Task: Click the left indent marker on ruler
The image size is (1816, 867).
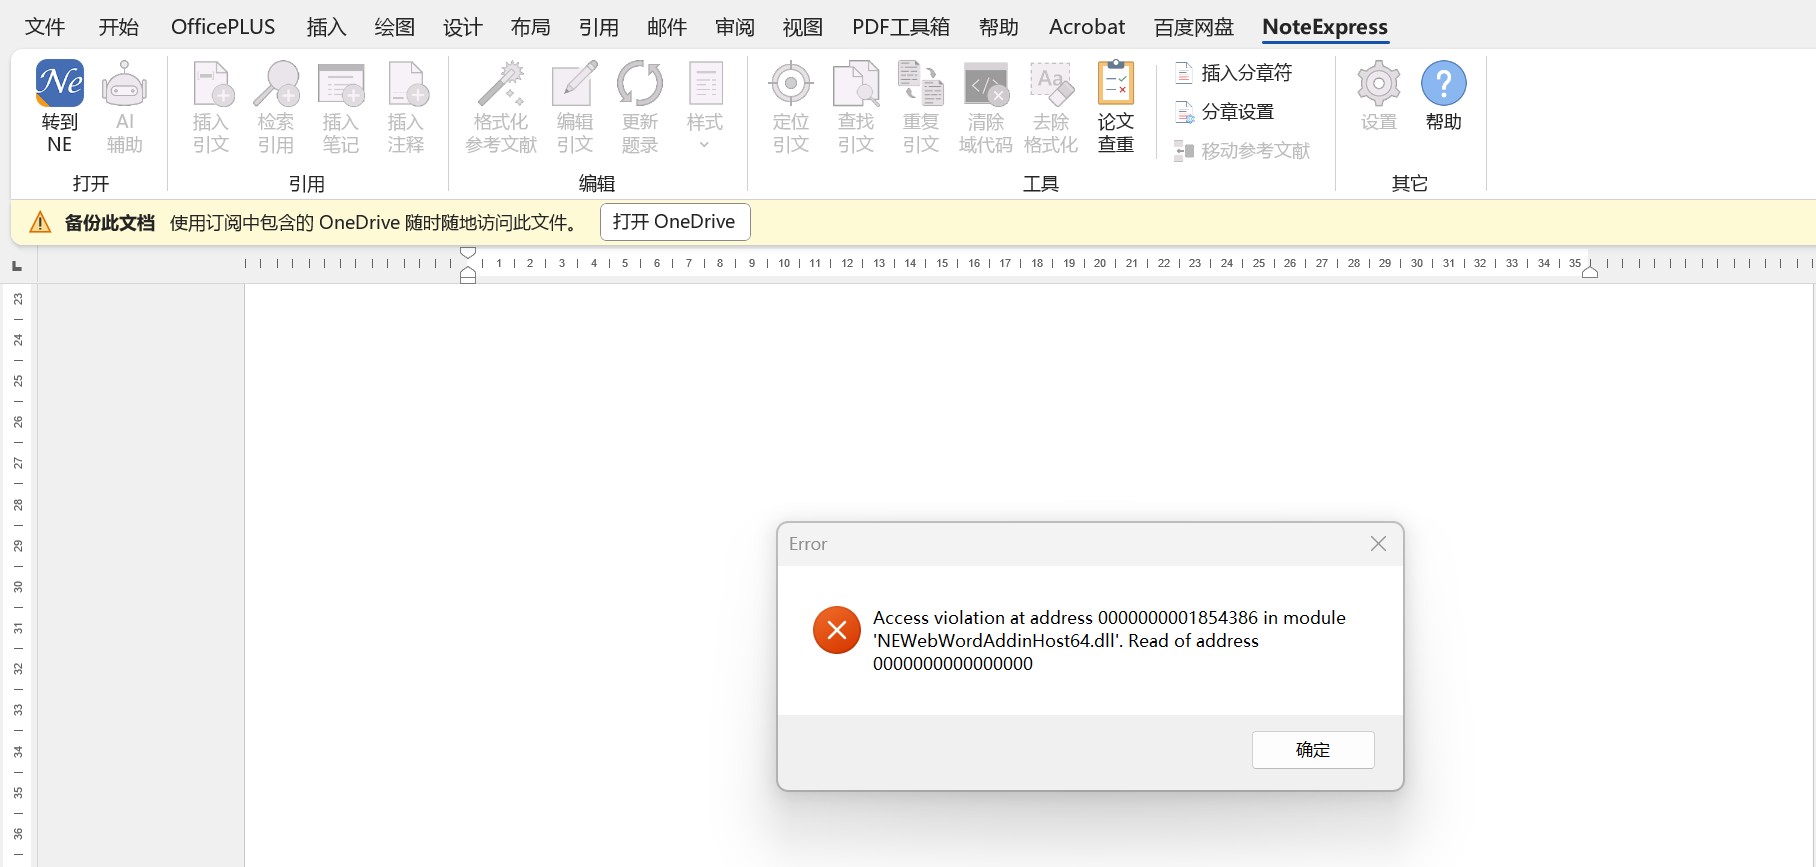Action: click(468, 276)
